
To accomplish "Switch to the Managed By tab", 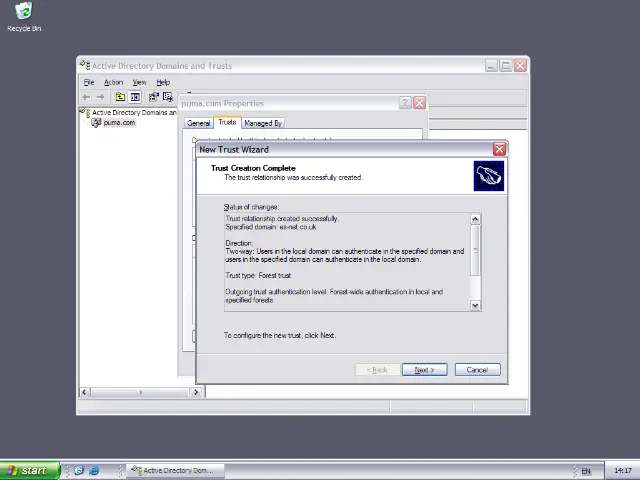I will click(x=263, y=123).
